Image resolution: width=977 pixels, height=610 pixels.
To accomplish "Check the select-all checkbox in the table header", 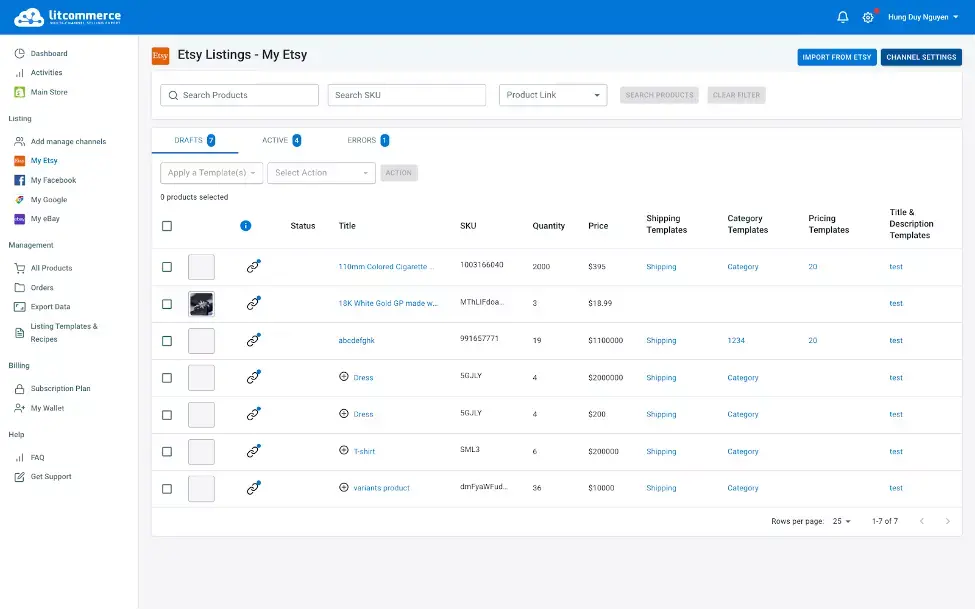I will [167, 226].
